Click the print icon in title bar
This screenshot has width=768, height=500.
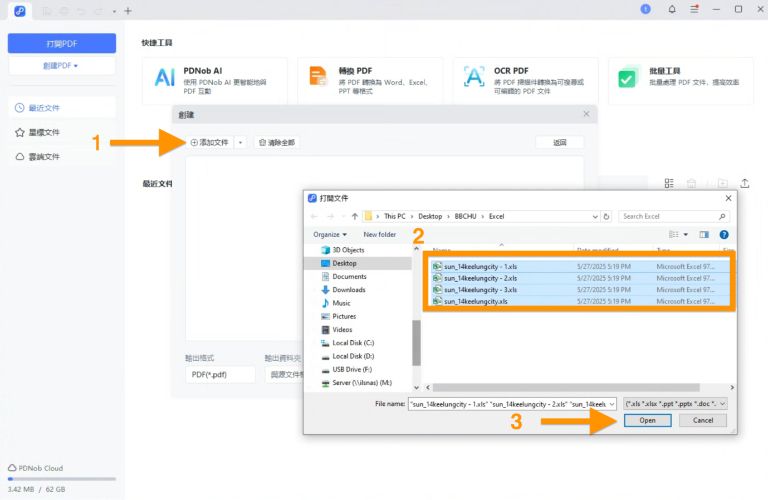click(64, 11)
